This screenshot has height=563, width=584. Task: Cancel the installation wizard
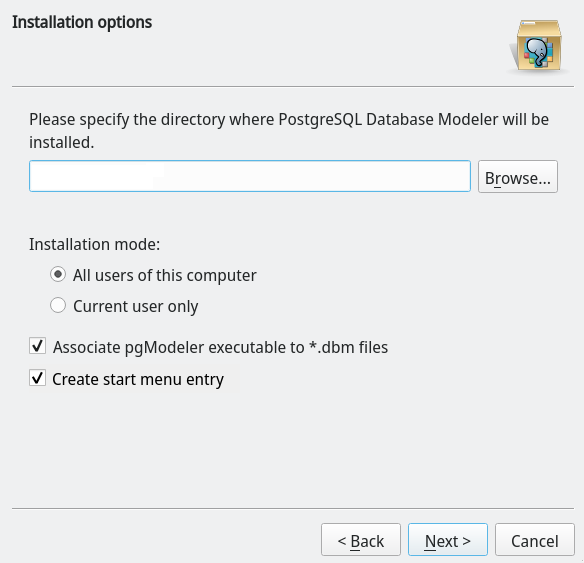tap(534, 540)
